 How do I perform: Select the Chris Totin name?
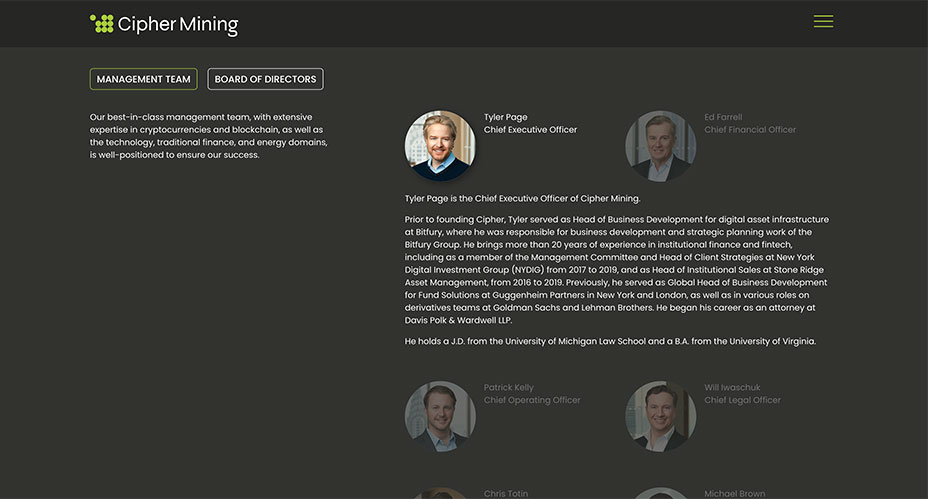coord(505,494)
